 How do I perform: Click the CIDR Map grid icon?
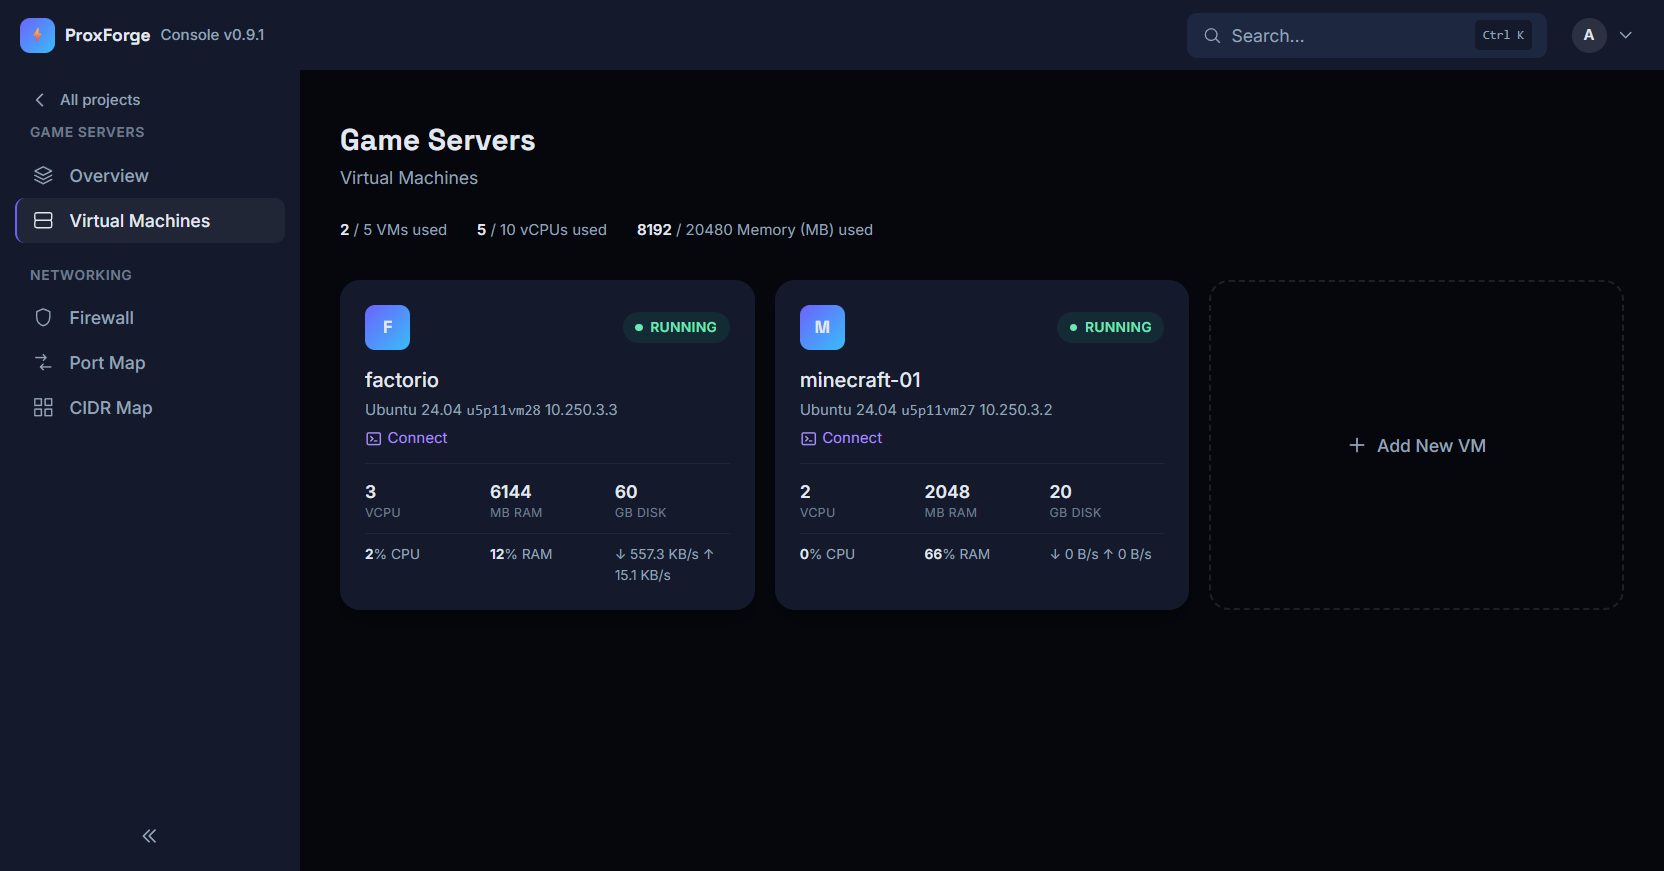43,408
